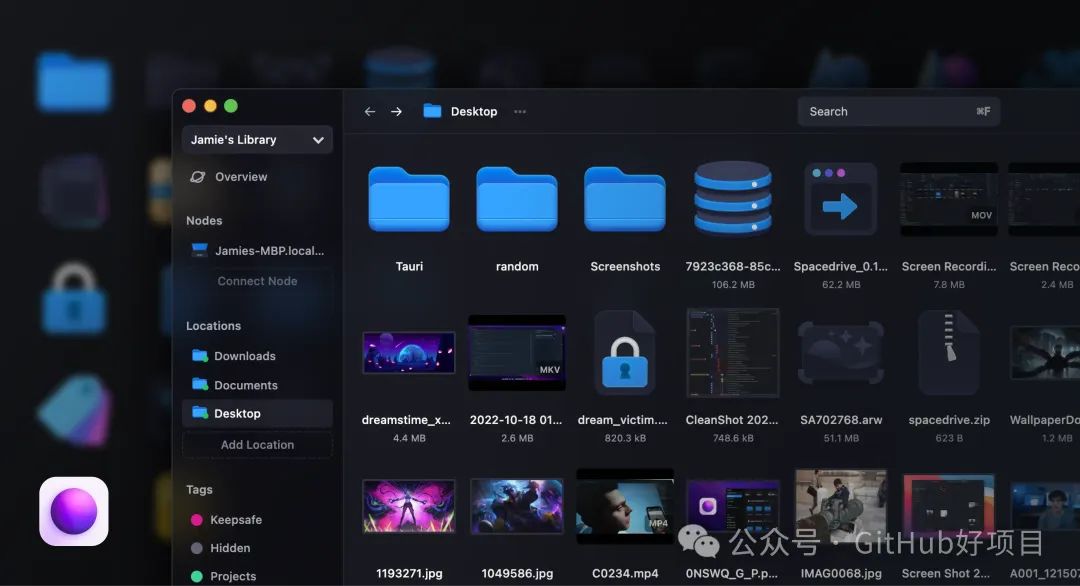Go forward with the right arrow
The image size is (1080, 586).
click(396, 112)
